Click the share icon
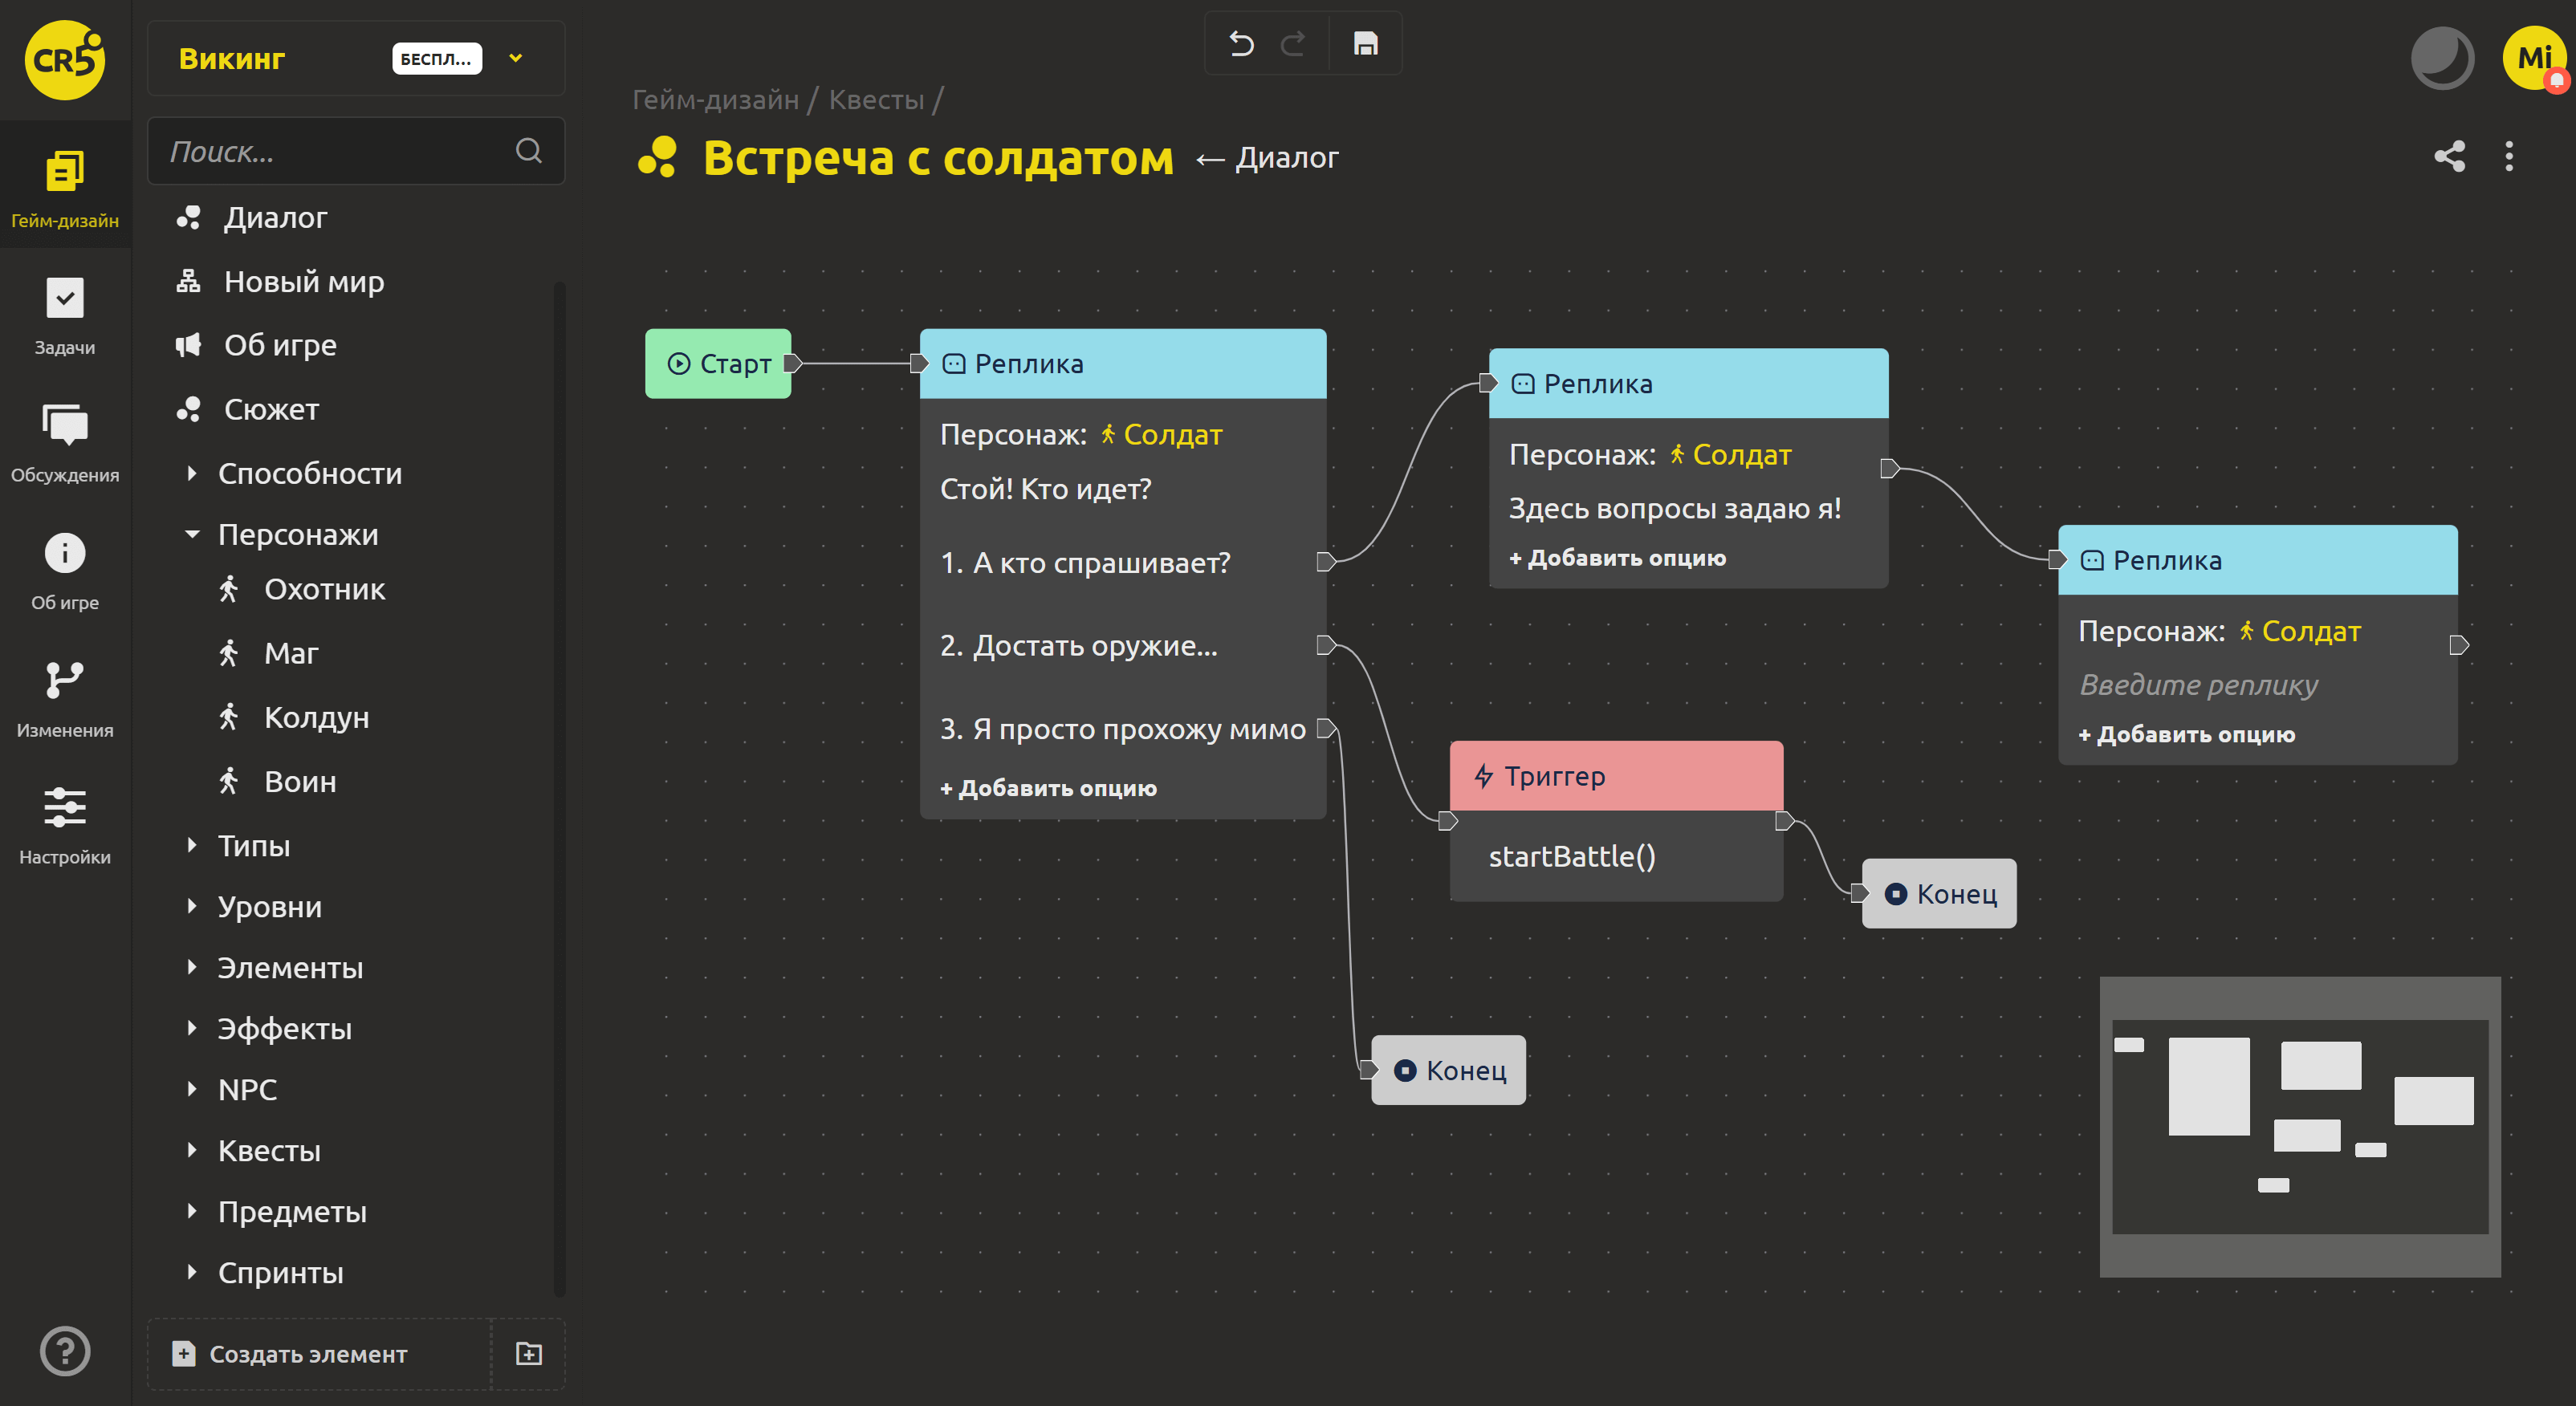Screen dimensions: 2576x1406 click(2449, 156)
